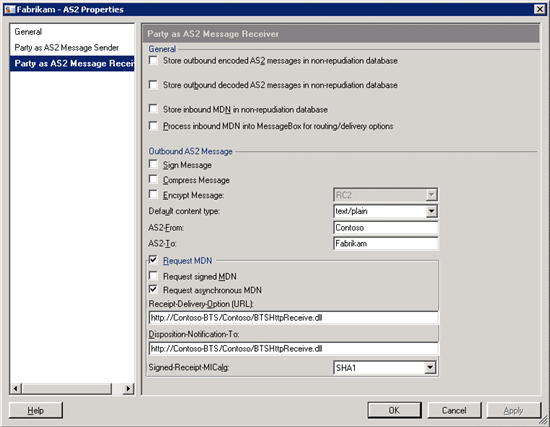550x427 pixels.
Task: Toggle the Compress Message checkbox
Action: click(153, 179)
